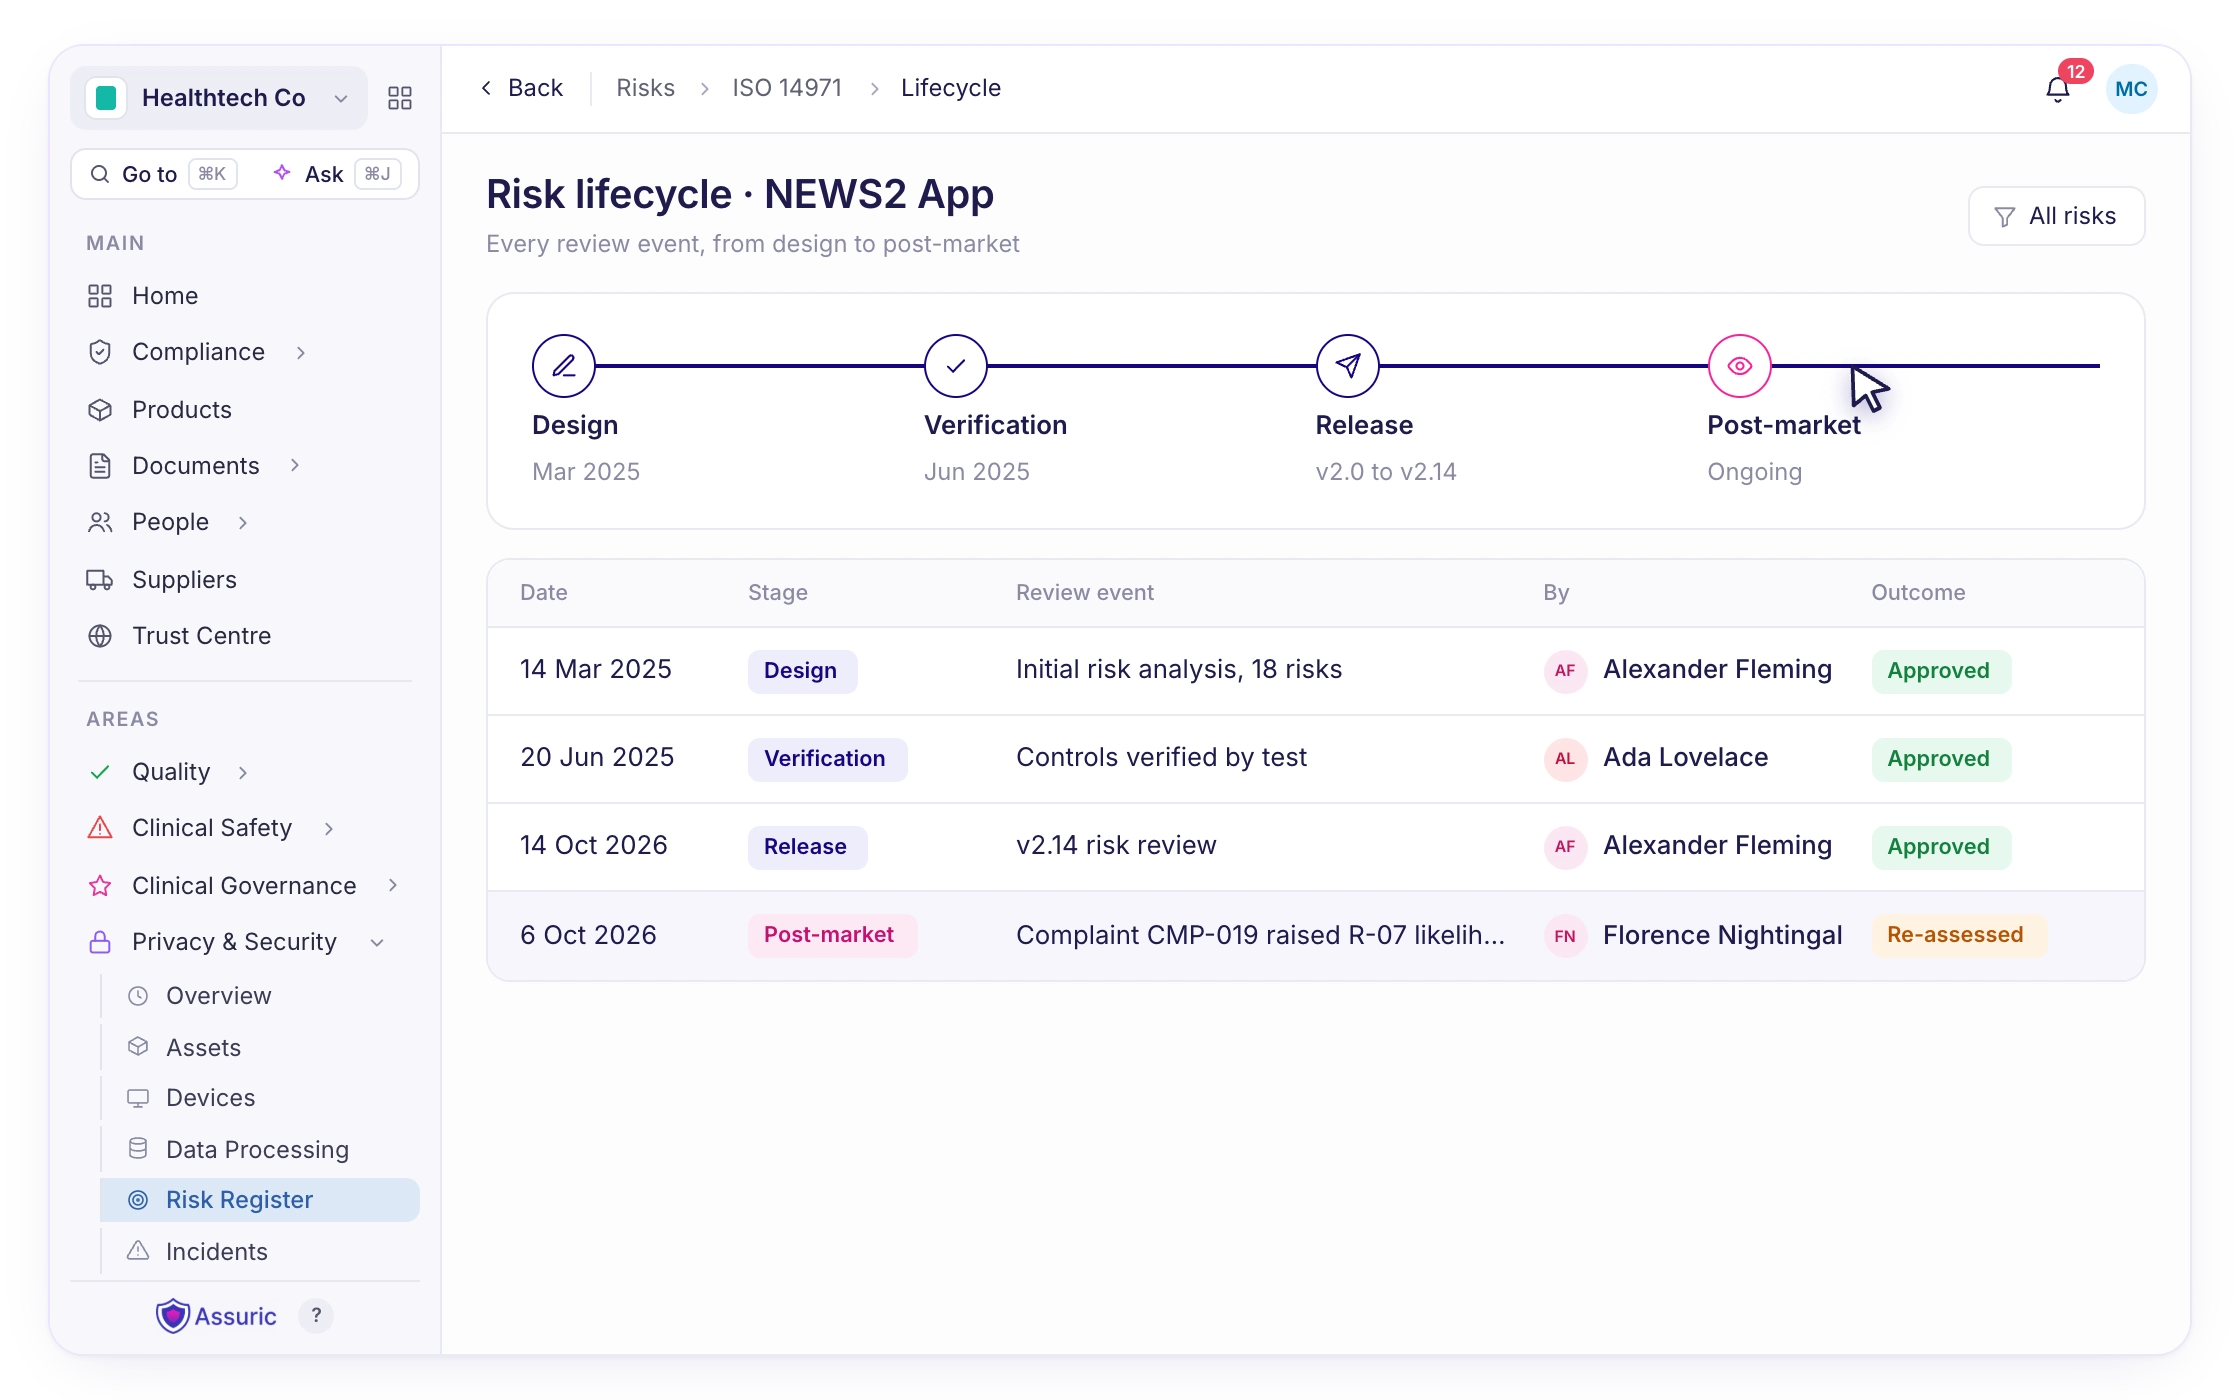Screen dimensions: 2240x1400
Task: Click the Home grid icon in the sidebar
Action: 100,296
